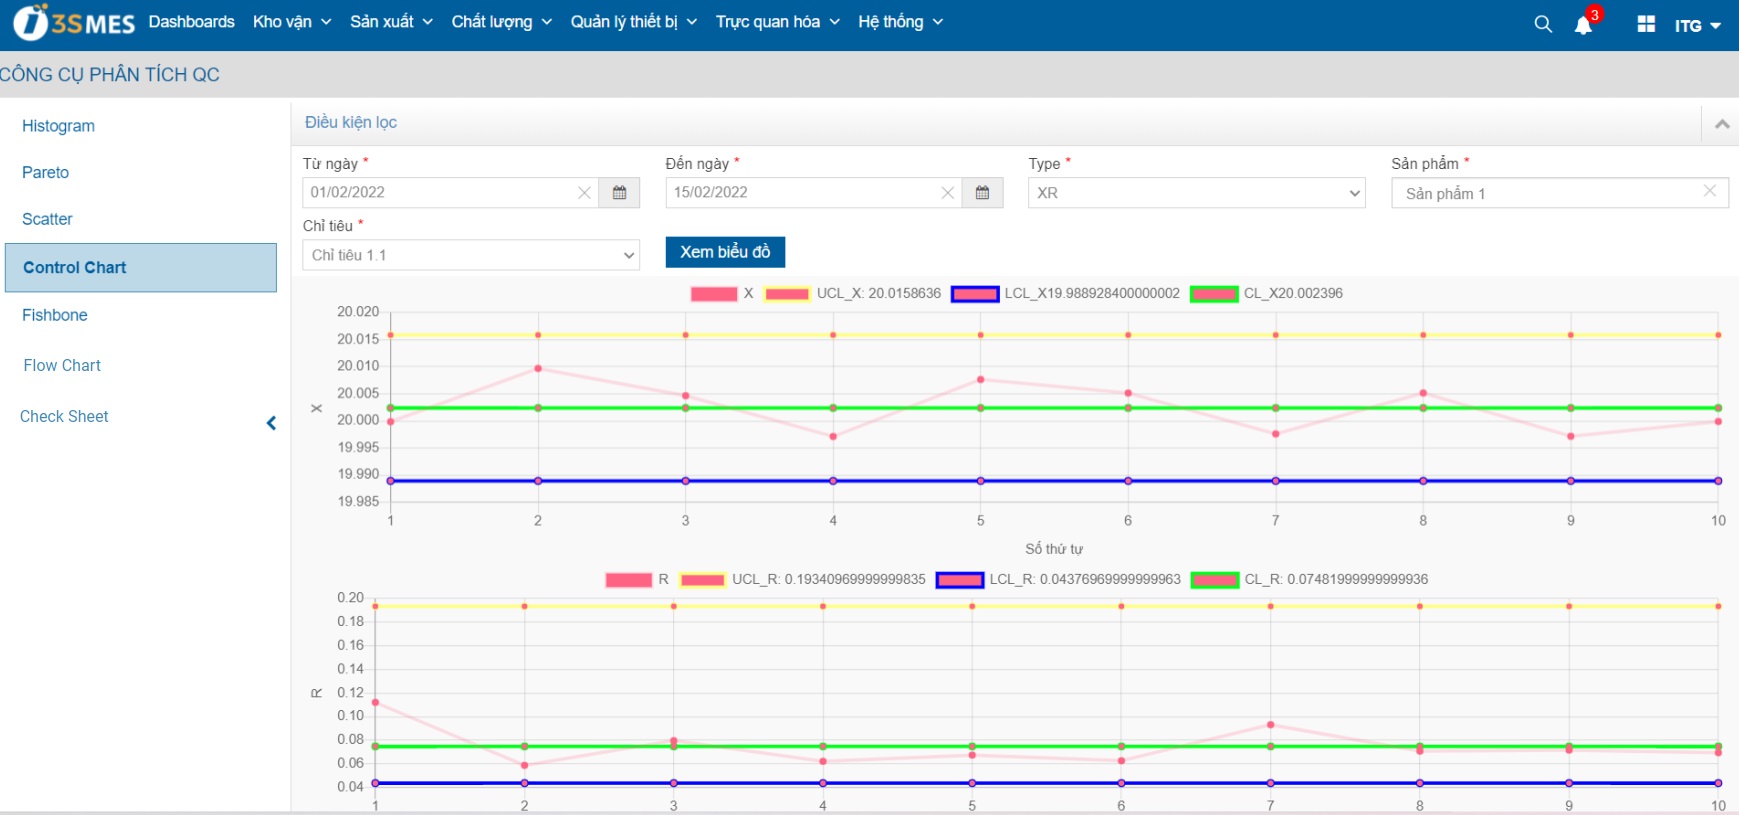Open calendar for Từ ngày field
The image size is (1739, 815).
619,193
